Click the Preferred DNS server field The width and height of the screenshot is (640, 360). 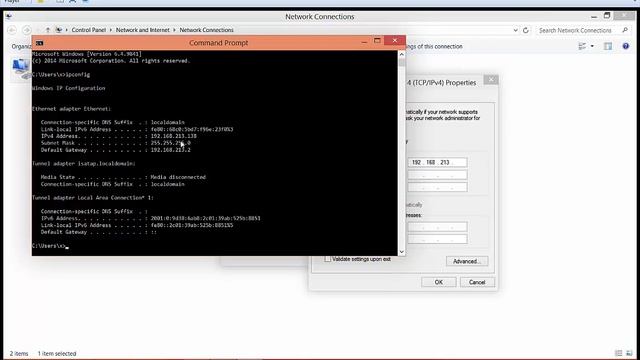point(438,227)
